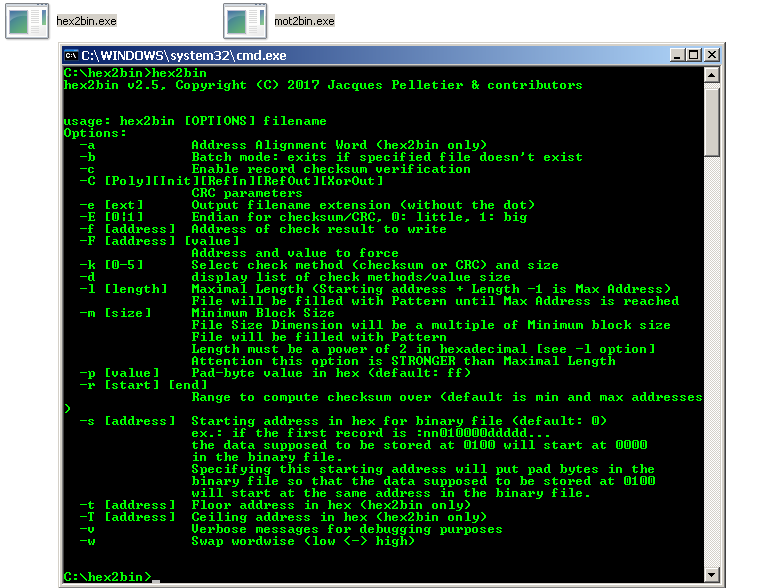Click the scrollbar down arrow
The height and width of the screenshot is (588, 777).
[712, 575]
